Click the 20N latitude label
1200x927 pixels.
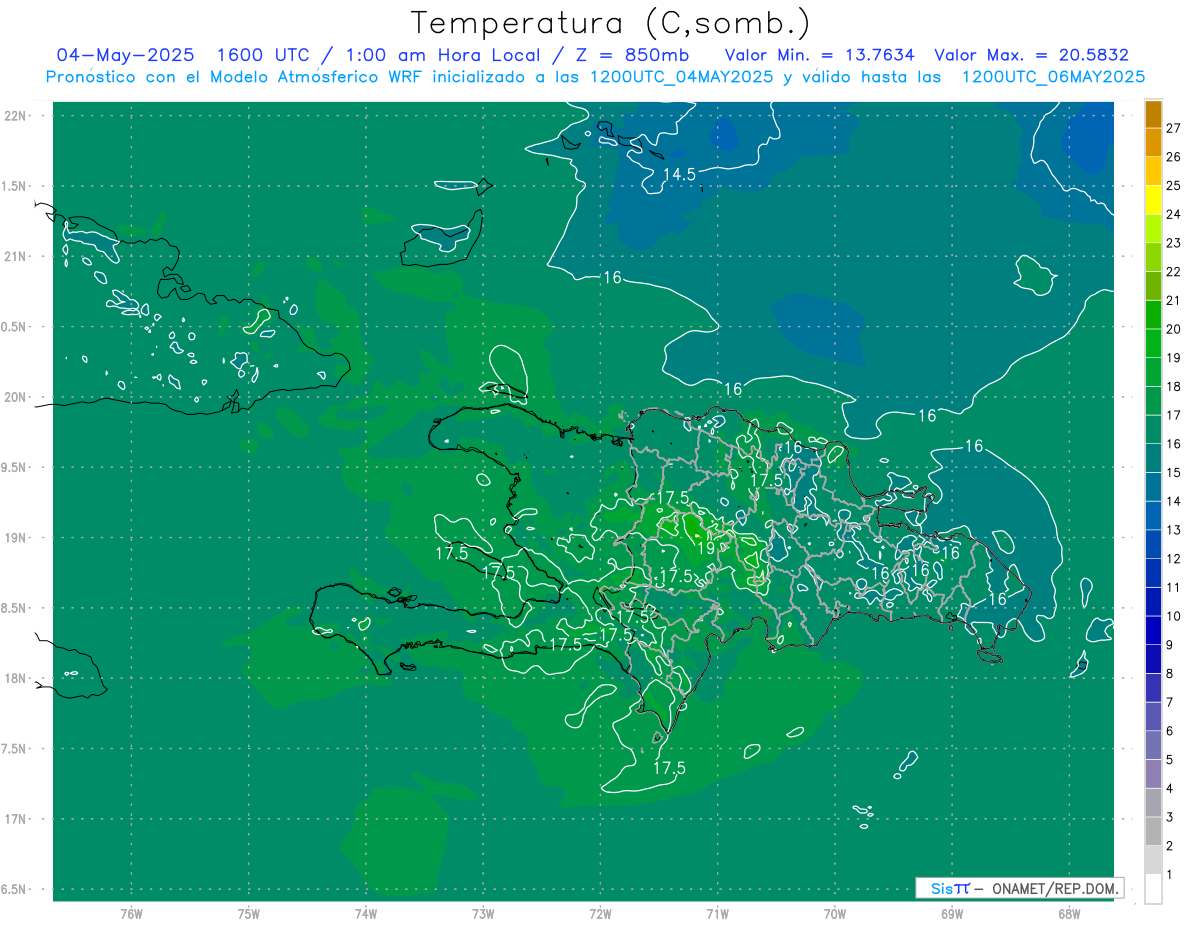(x=15, y=397)
